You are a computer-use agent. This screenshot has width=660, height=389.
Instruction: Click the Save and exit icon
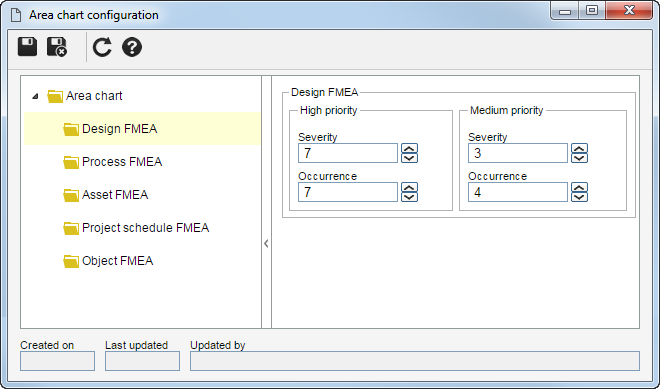[x=57, y=47]
